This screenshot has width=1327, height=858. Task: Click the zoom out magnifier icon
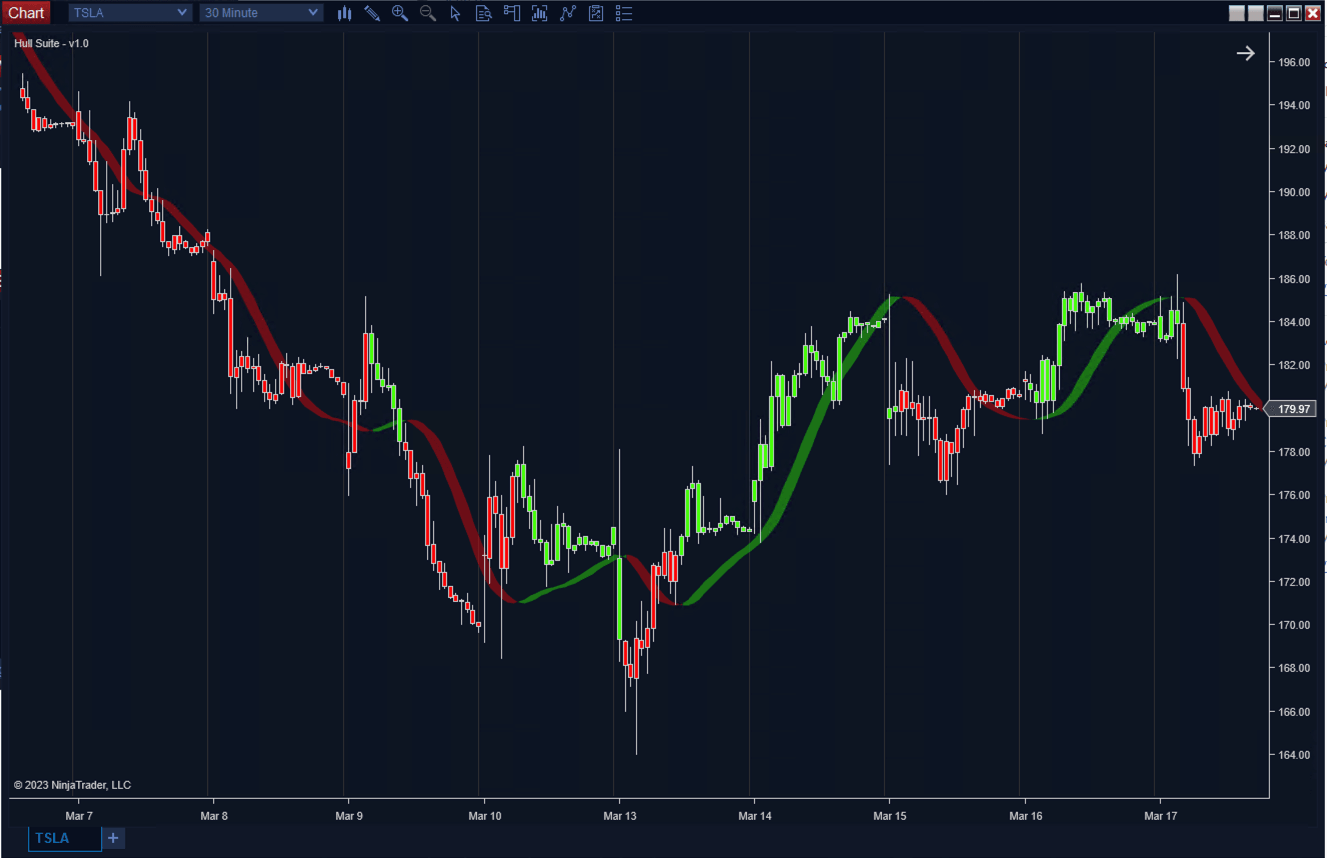coord(428,13)
